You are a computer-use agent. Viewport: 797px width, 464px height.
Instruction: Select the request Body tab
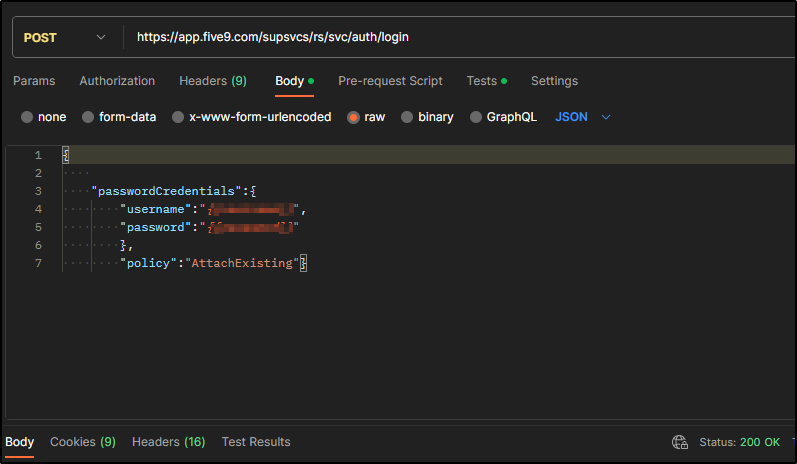(x=294, y=81)
